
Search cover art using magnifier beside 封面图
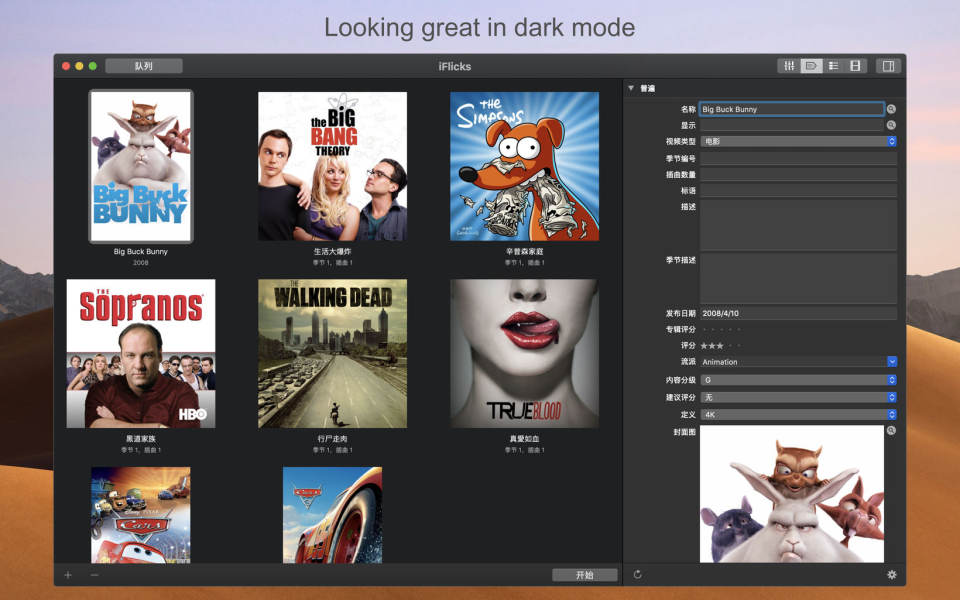pyautogui.click(x=891, y=430)
